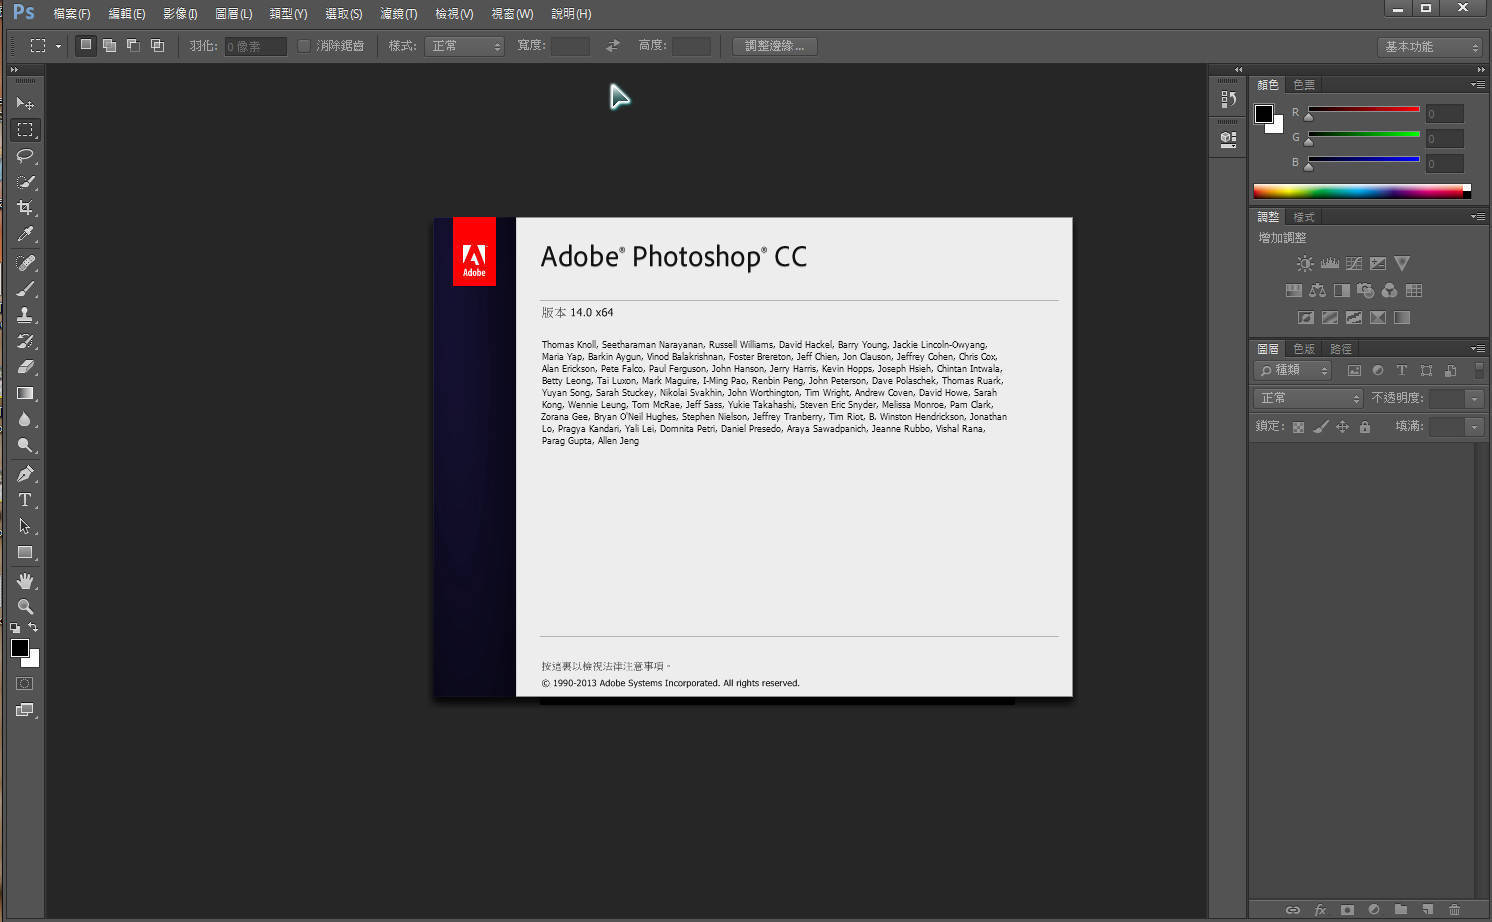The image size is (1492, 922).
Task: Click the Brightness/Contrast adjustment icon
Action: click(x=1305, y=264)
